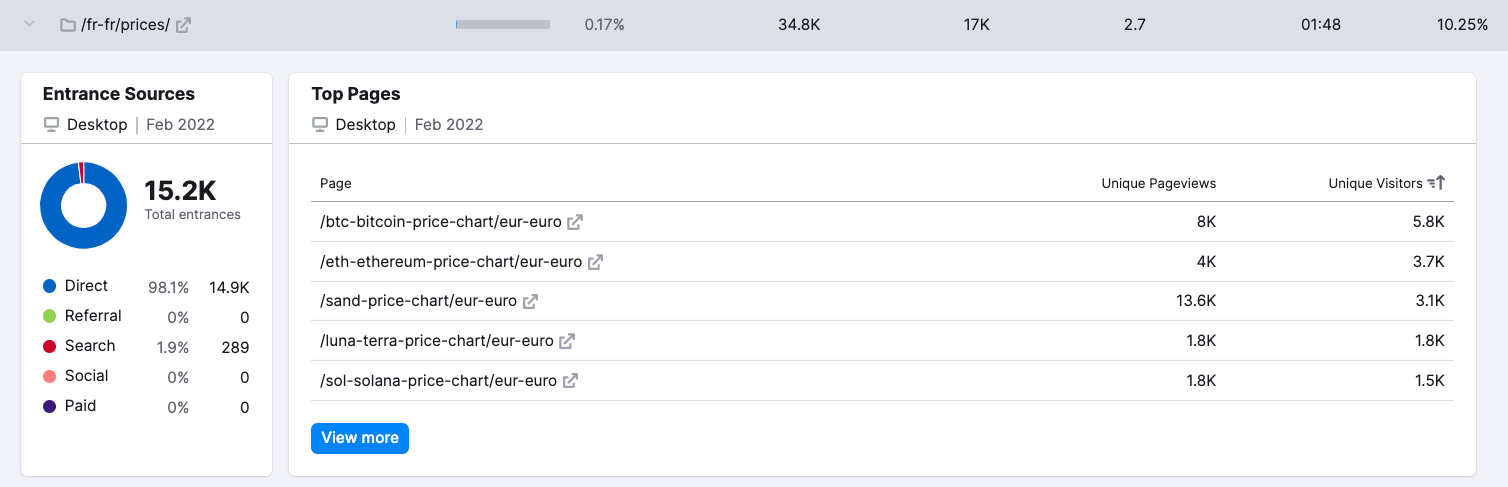1508x487 pixels.
Task: Open the /sand-price-chart/eur-euro page link
Action: (x=418, y=301)
